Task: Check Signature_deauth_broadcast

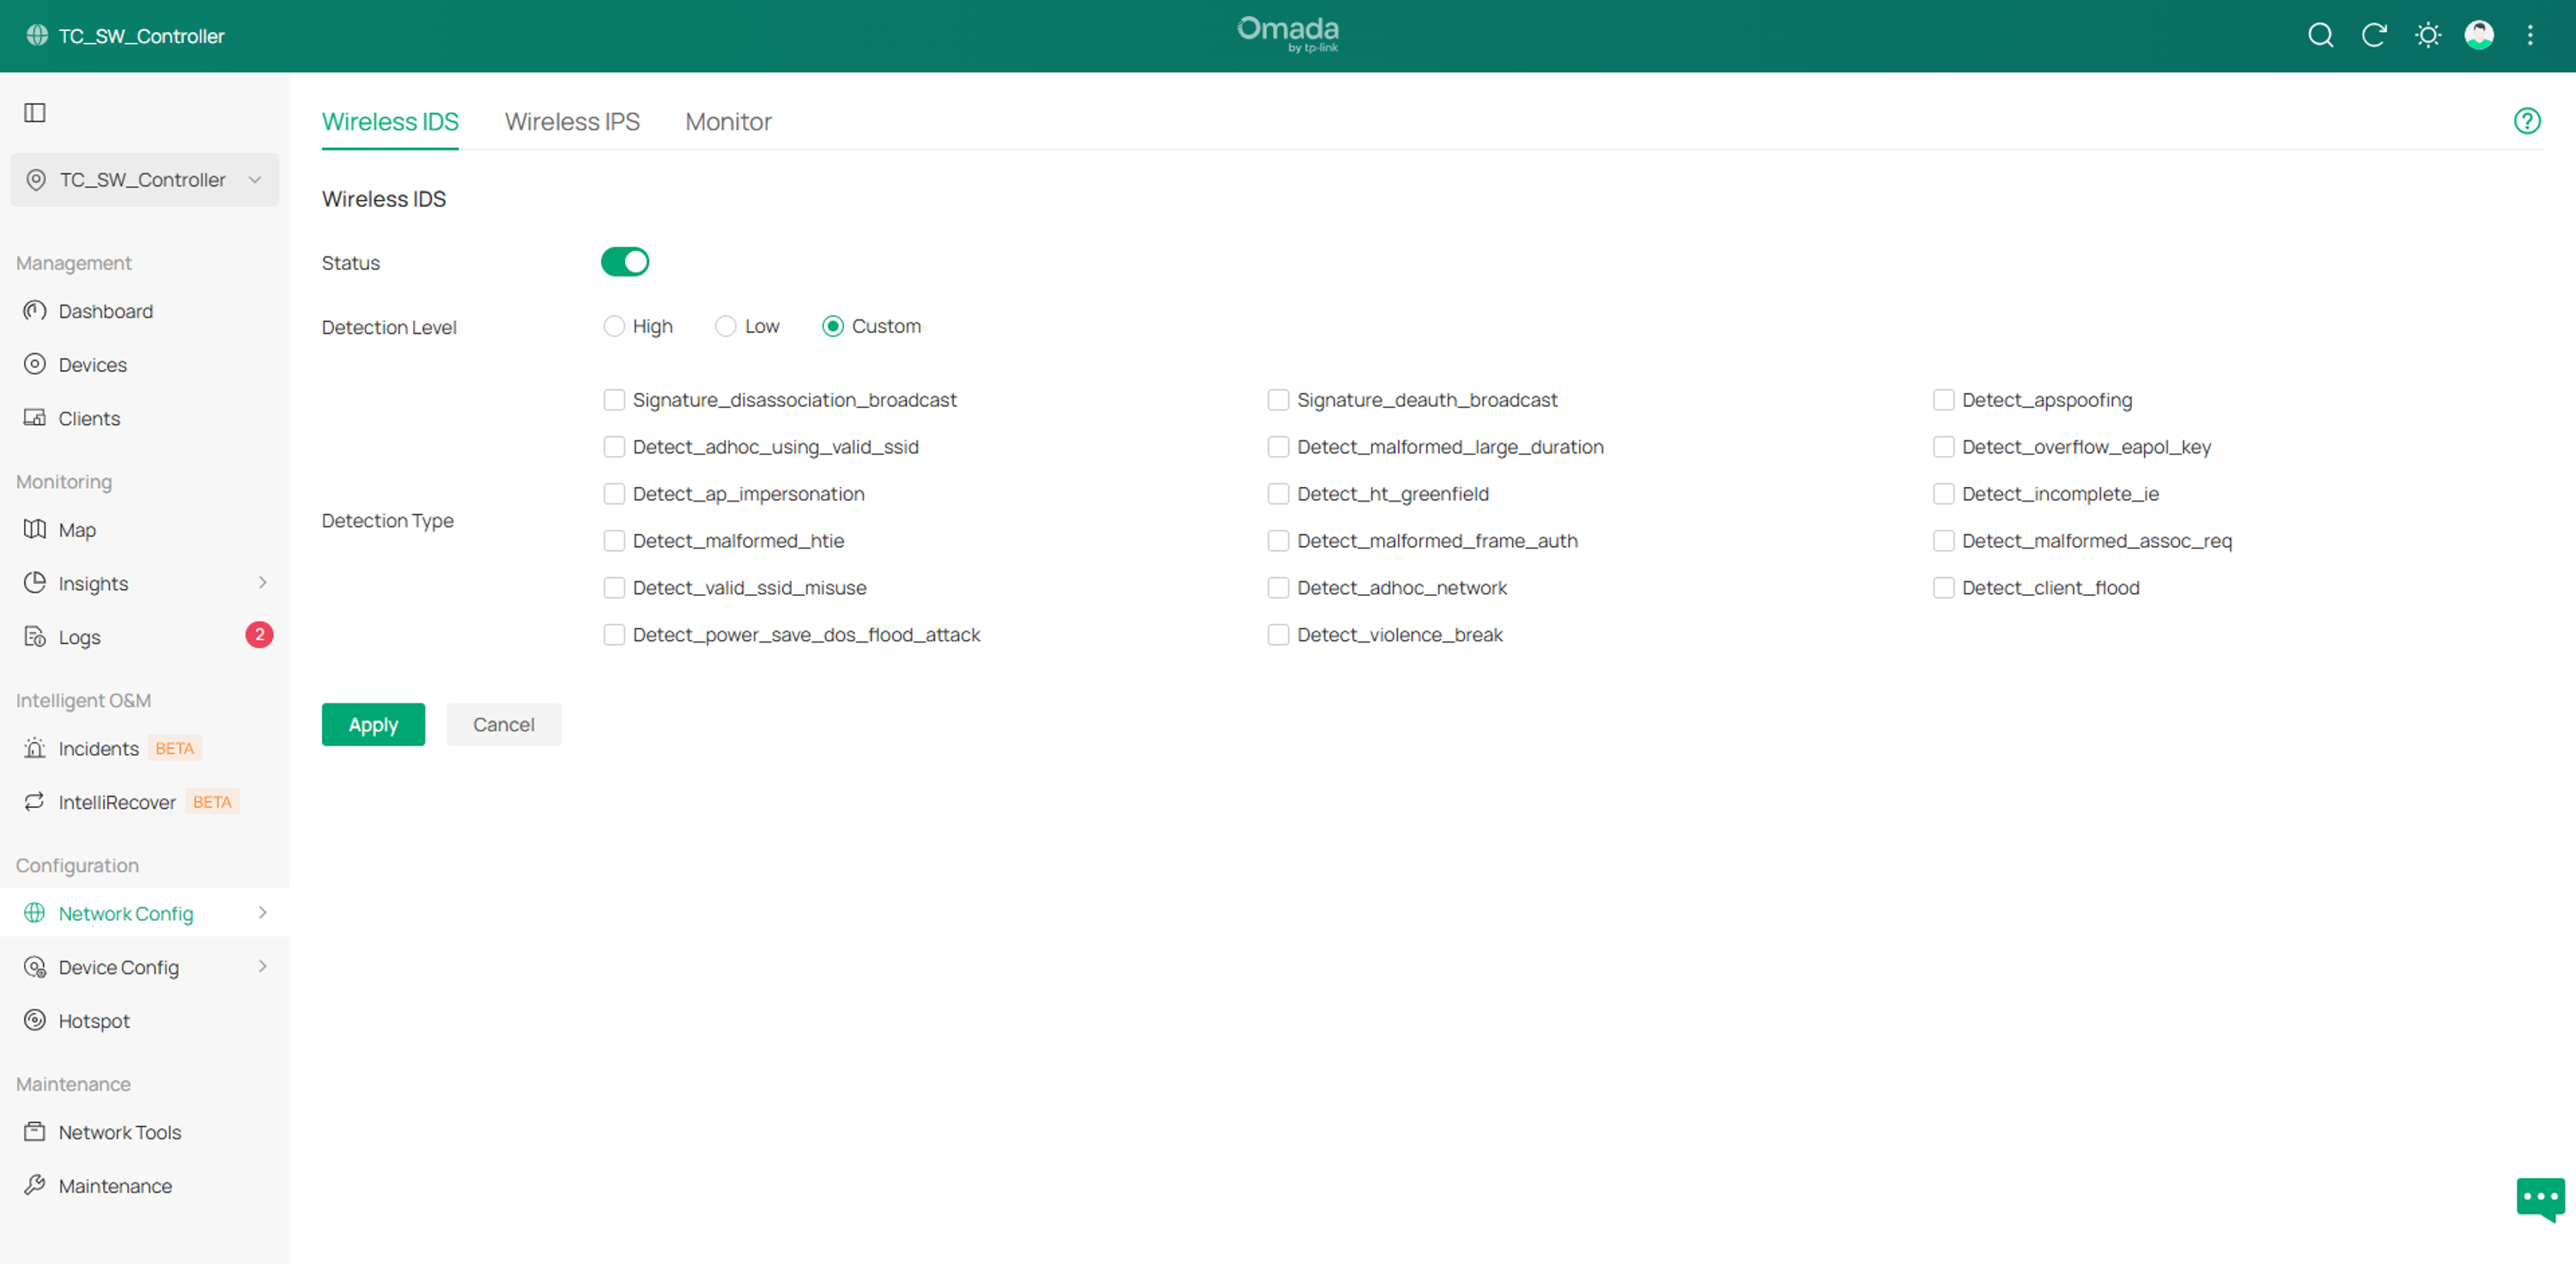Action: 1278,400
